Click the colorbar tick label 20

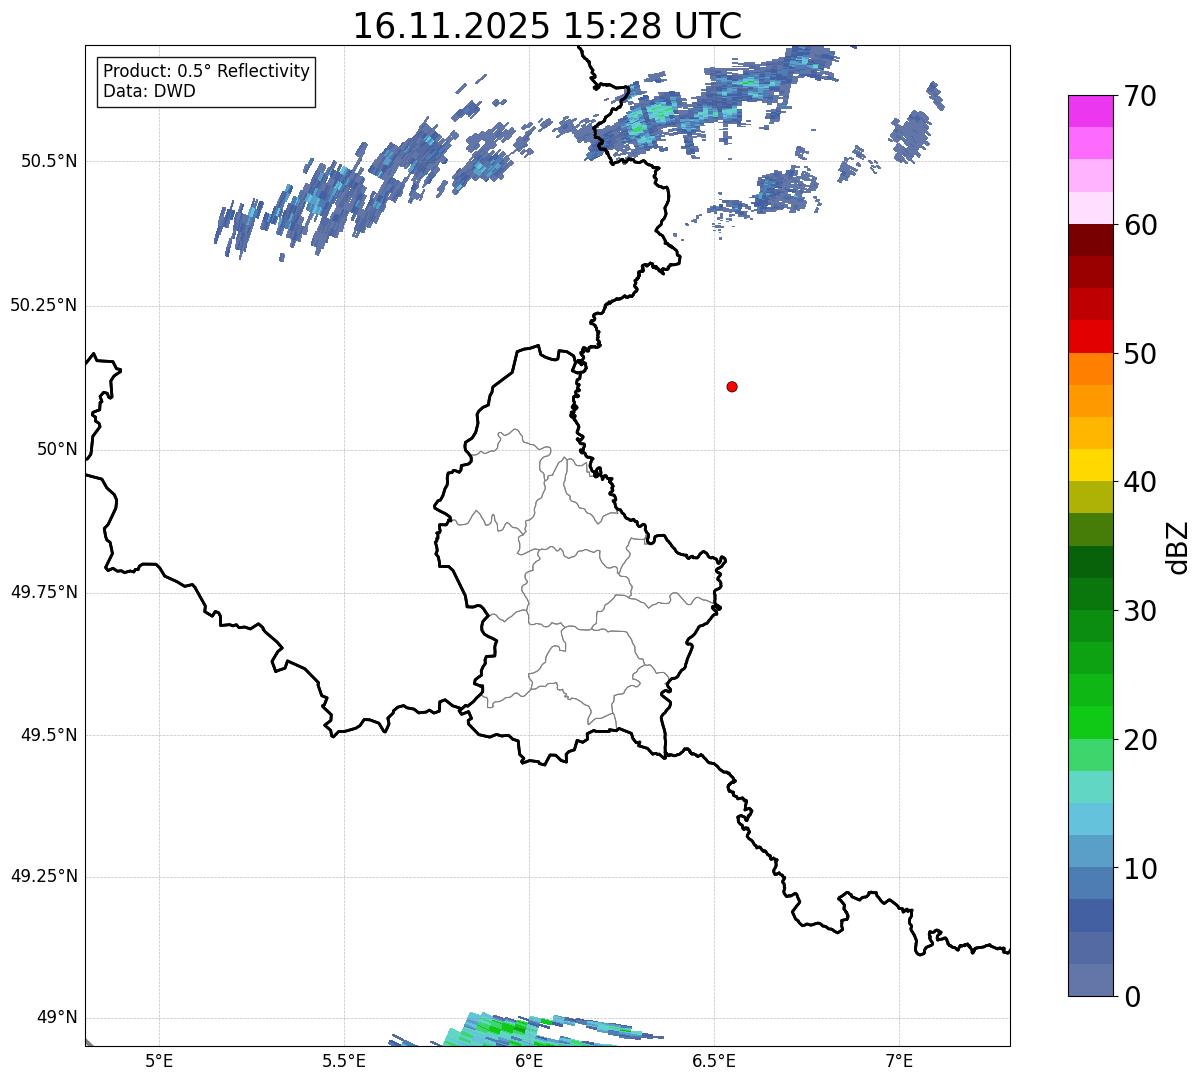[x=1140, y=740]
